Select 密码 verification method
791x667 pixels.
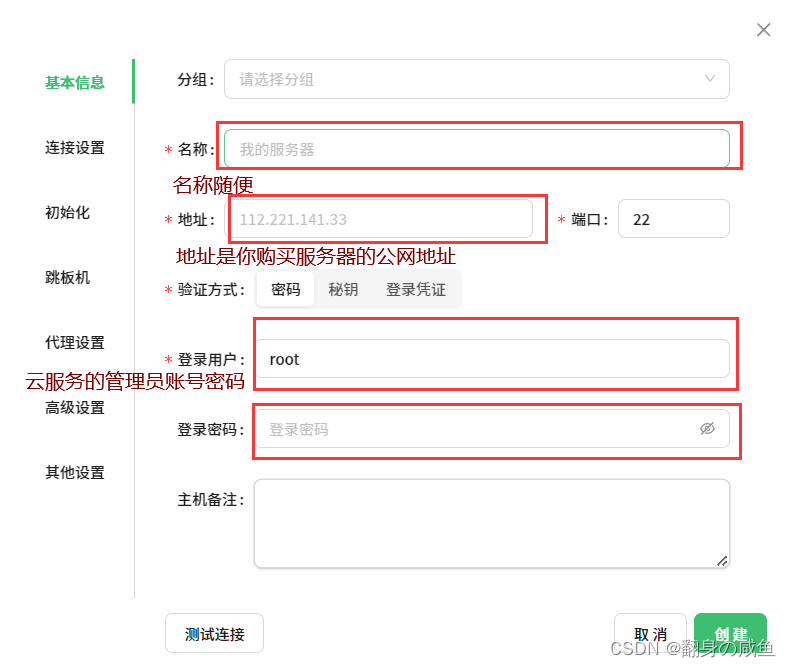point(286,290)
